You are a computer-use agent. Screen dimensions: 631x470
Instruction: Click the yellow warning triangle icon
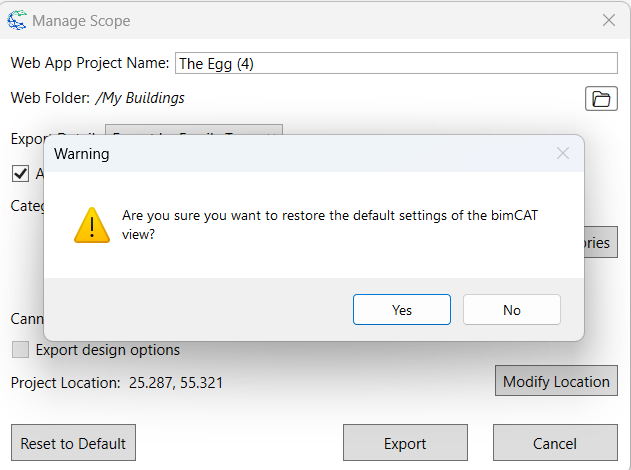(x=91, y=225)
